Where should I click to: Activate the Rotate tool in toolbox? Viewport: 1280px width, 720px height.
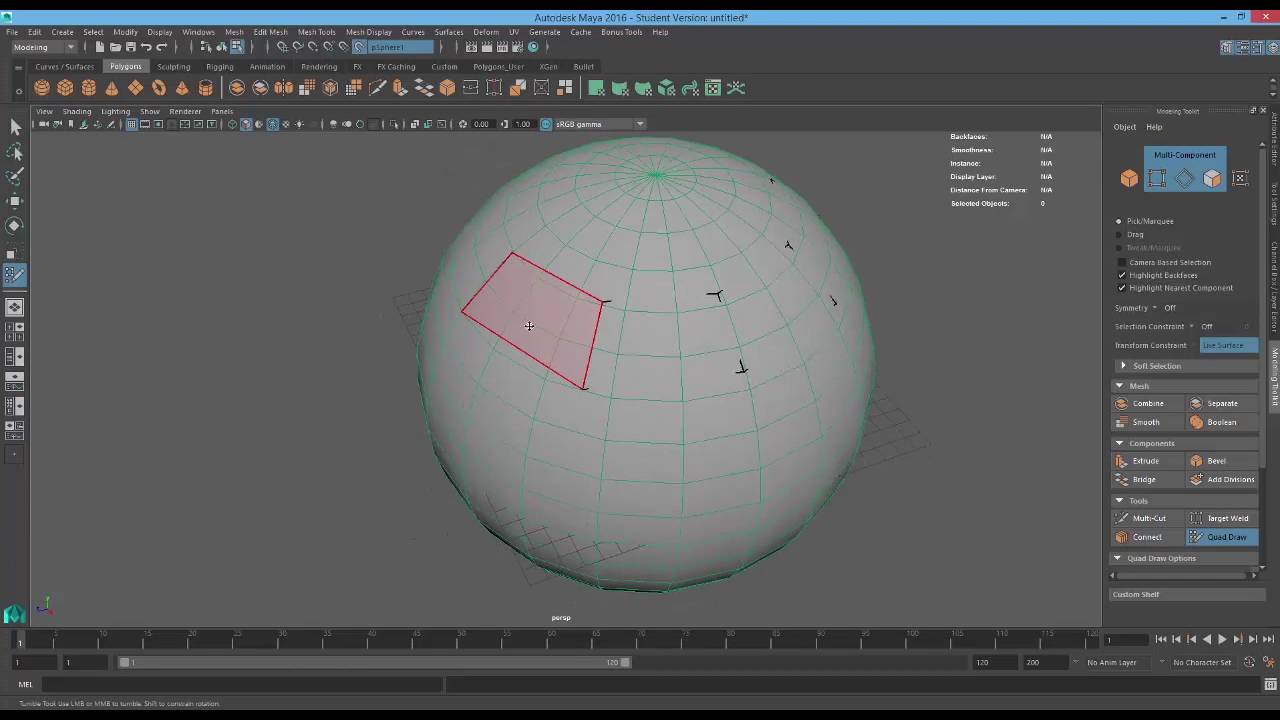point(15,226)
